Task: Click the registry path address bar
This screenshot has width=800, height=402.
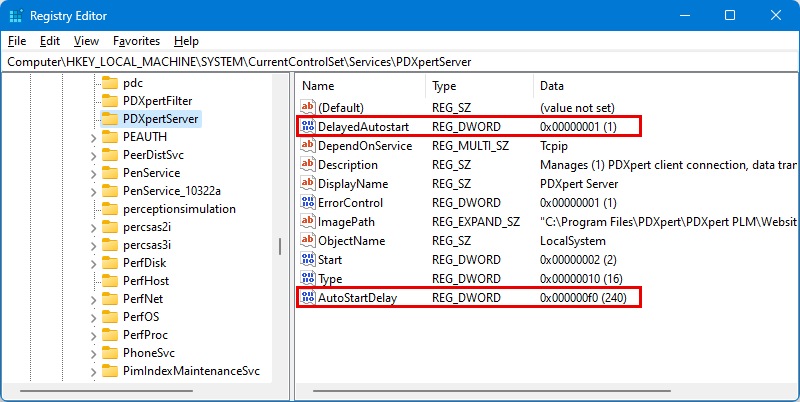Action: pos(400,62)
